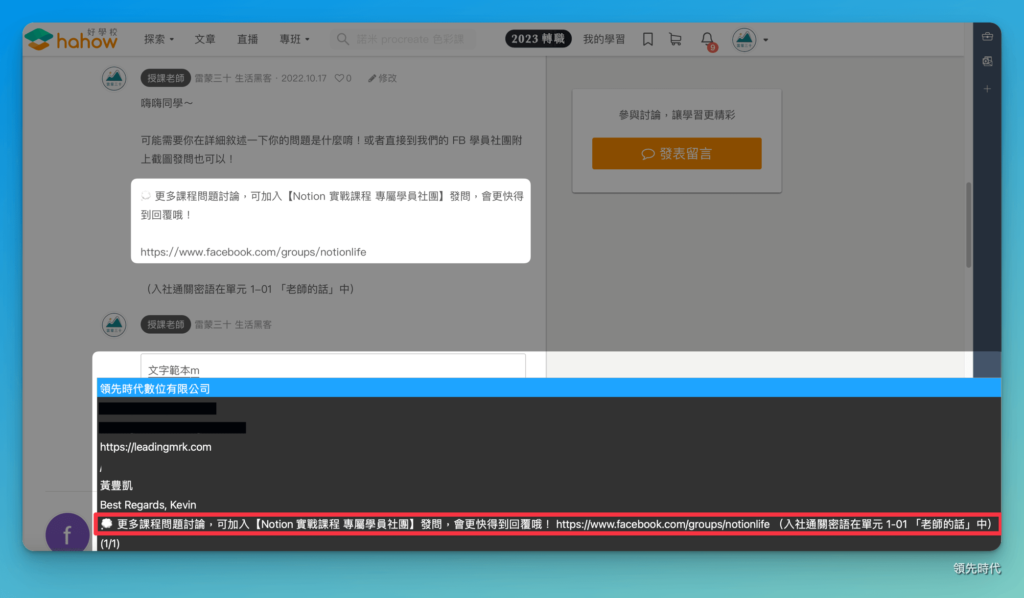The width and height of the screenshot is (1024, 598).
Task: Open the notifications bell icon
Action: [707, 40]
